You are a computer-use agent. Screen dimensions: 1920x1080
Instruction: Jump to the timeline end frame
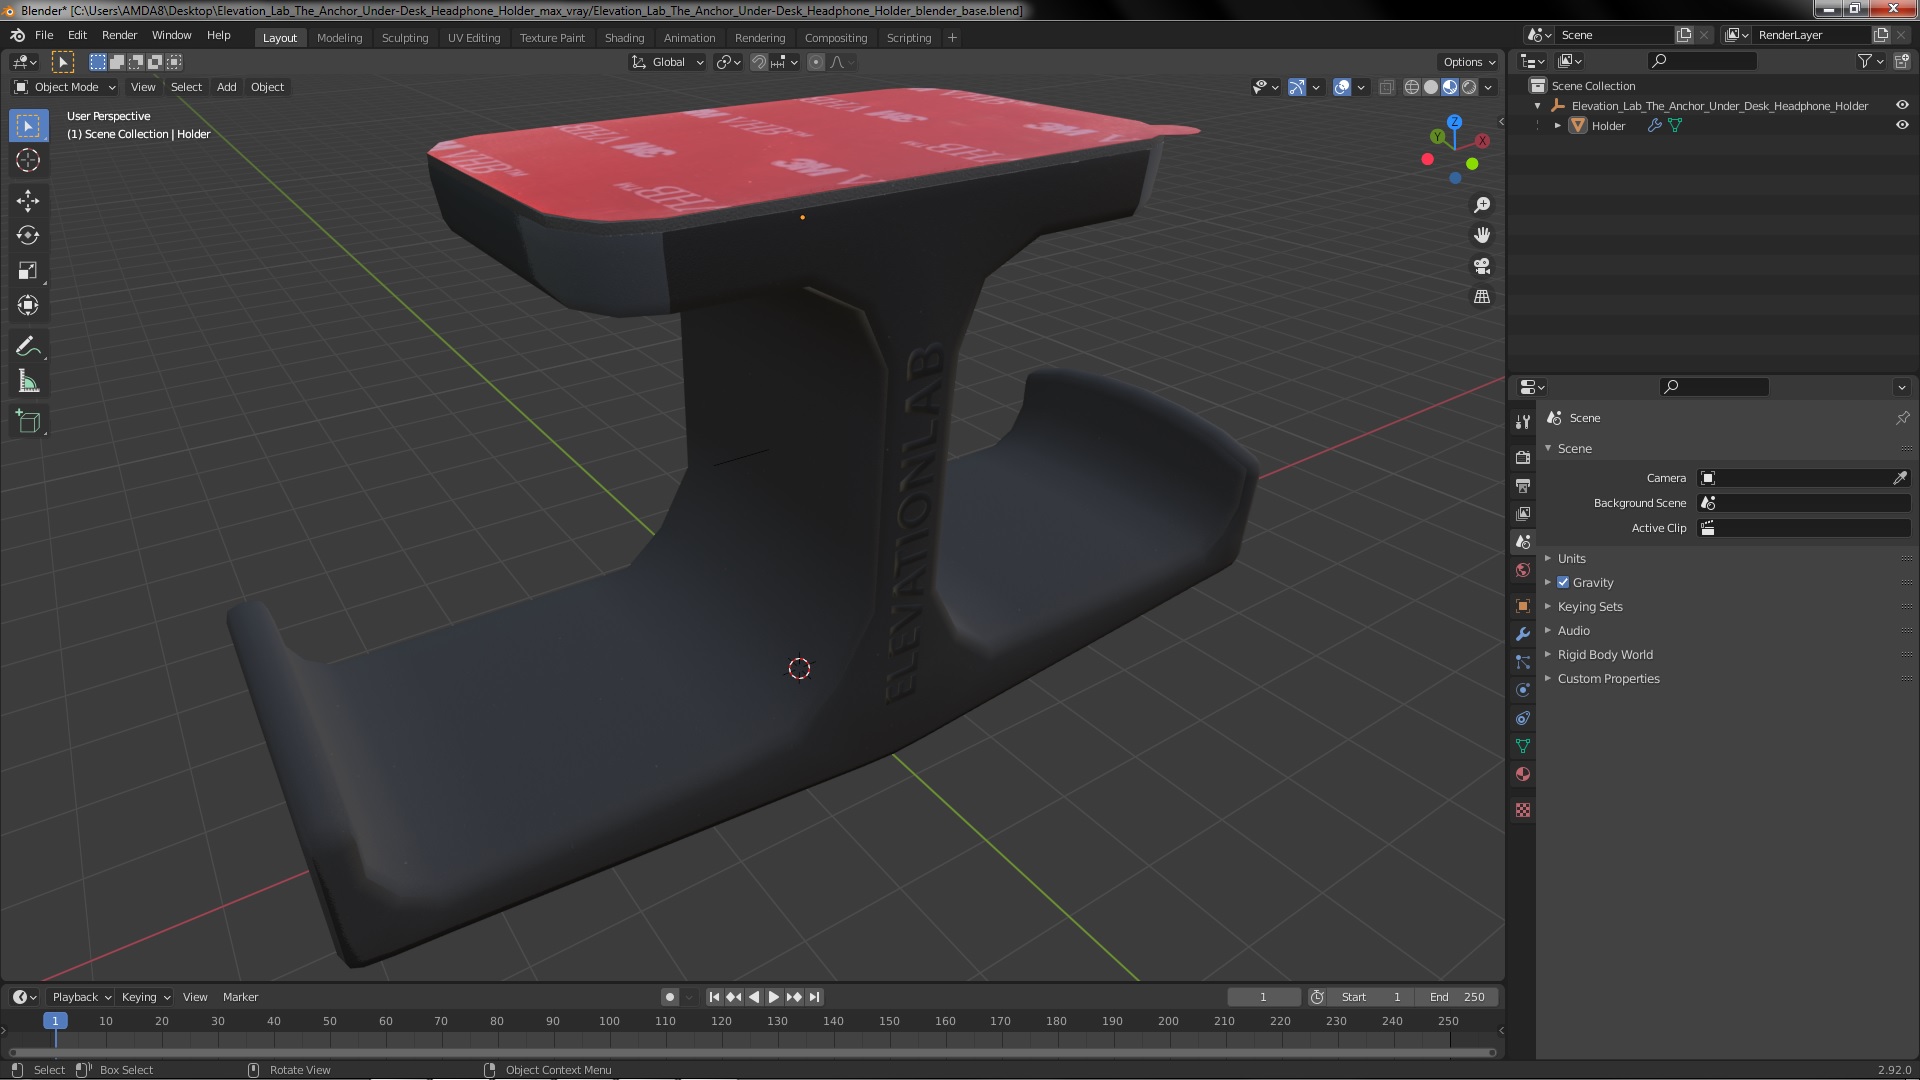814,997
